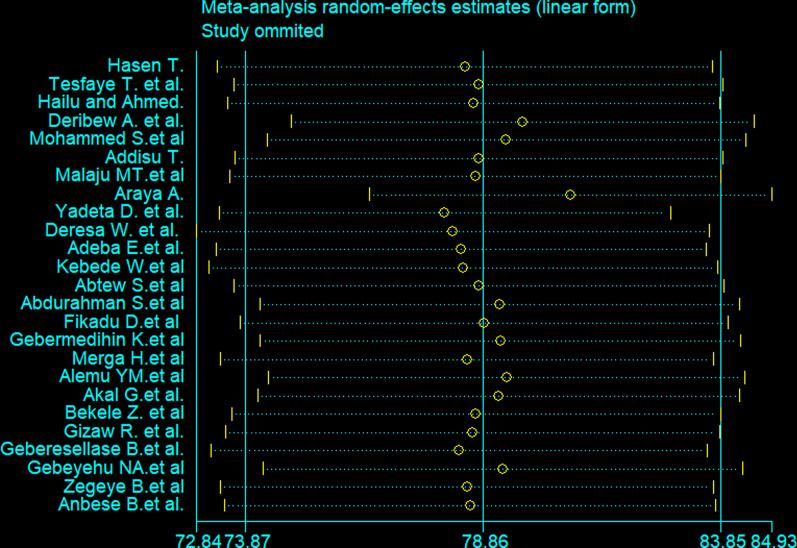Select the 'Bekele Z. et al' label
Screen dimensions: 797x548
coord(125,412)
